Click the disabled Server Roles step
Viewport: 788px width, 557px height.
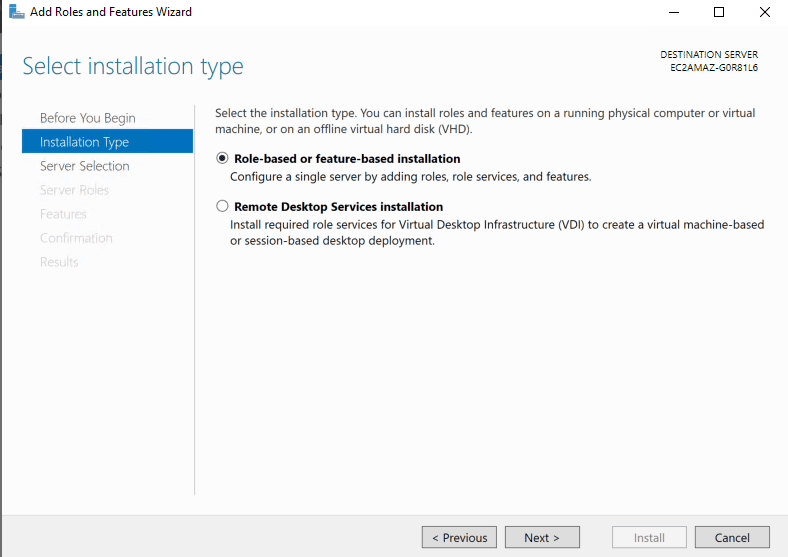pos(74,190)
